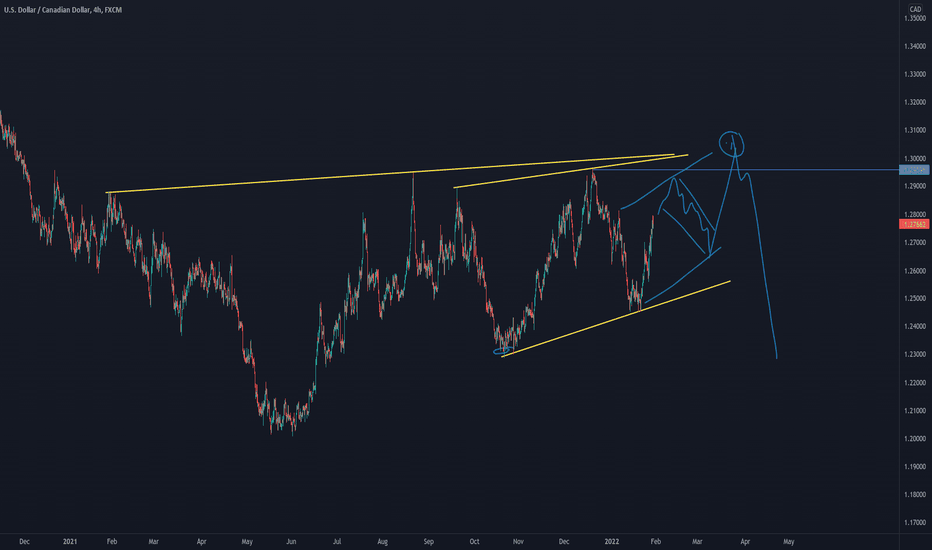Click the Feb label right after 2021
This screenshot has width=932, height=550.
(112, 542)
